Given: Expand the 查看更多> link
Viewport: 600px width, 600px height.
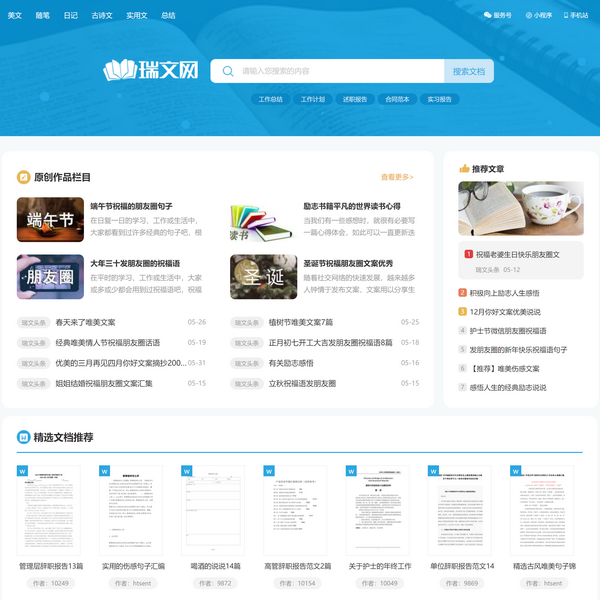Looking at the screenshot, I should 397,177.
